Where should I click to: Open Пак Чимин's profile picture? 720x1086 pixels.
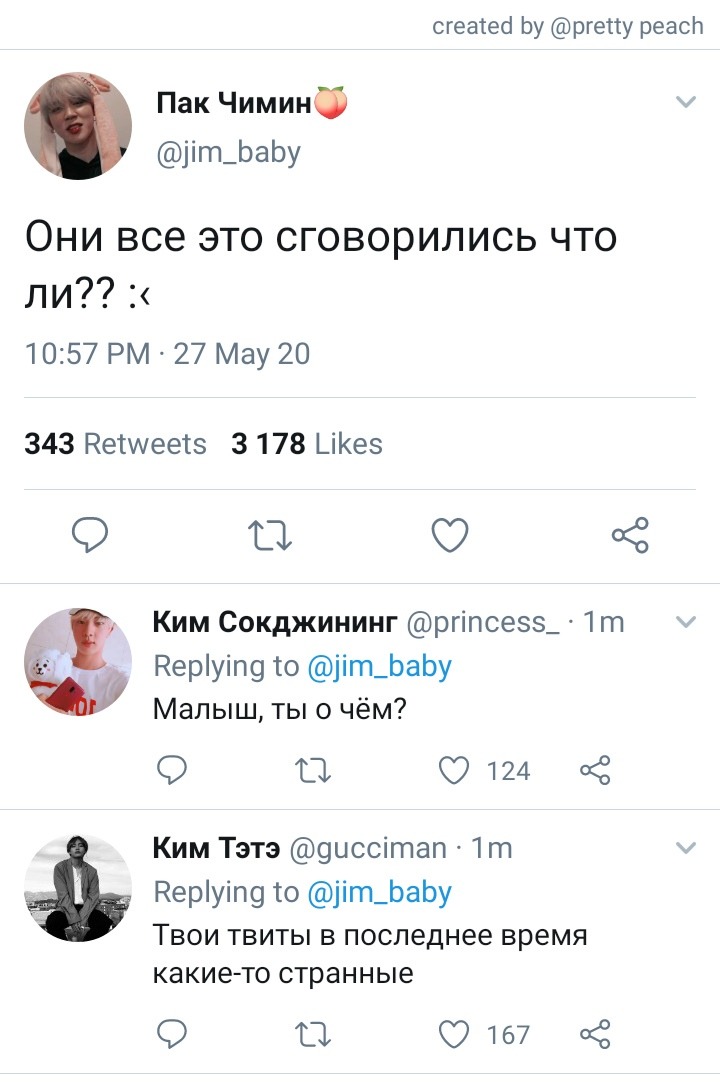coord(78,126)
